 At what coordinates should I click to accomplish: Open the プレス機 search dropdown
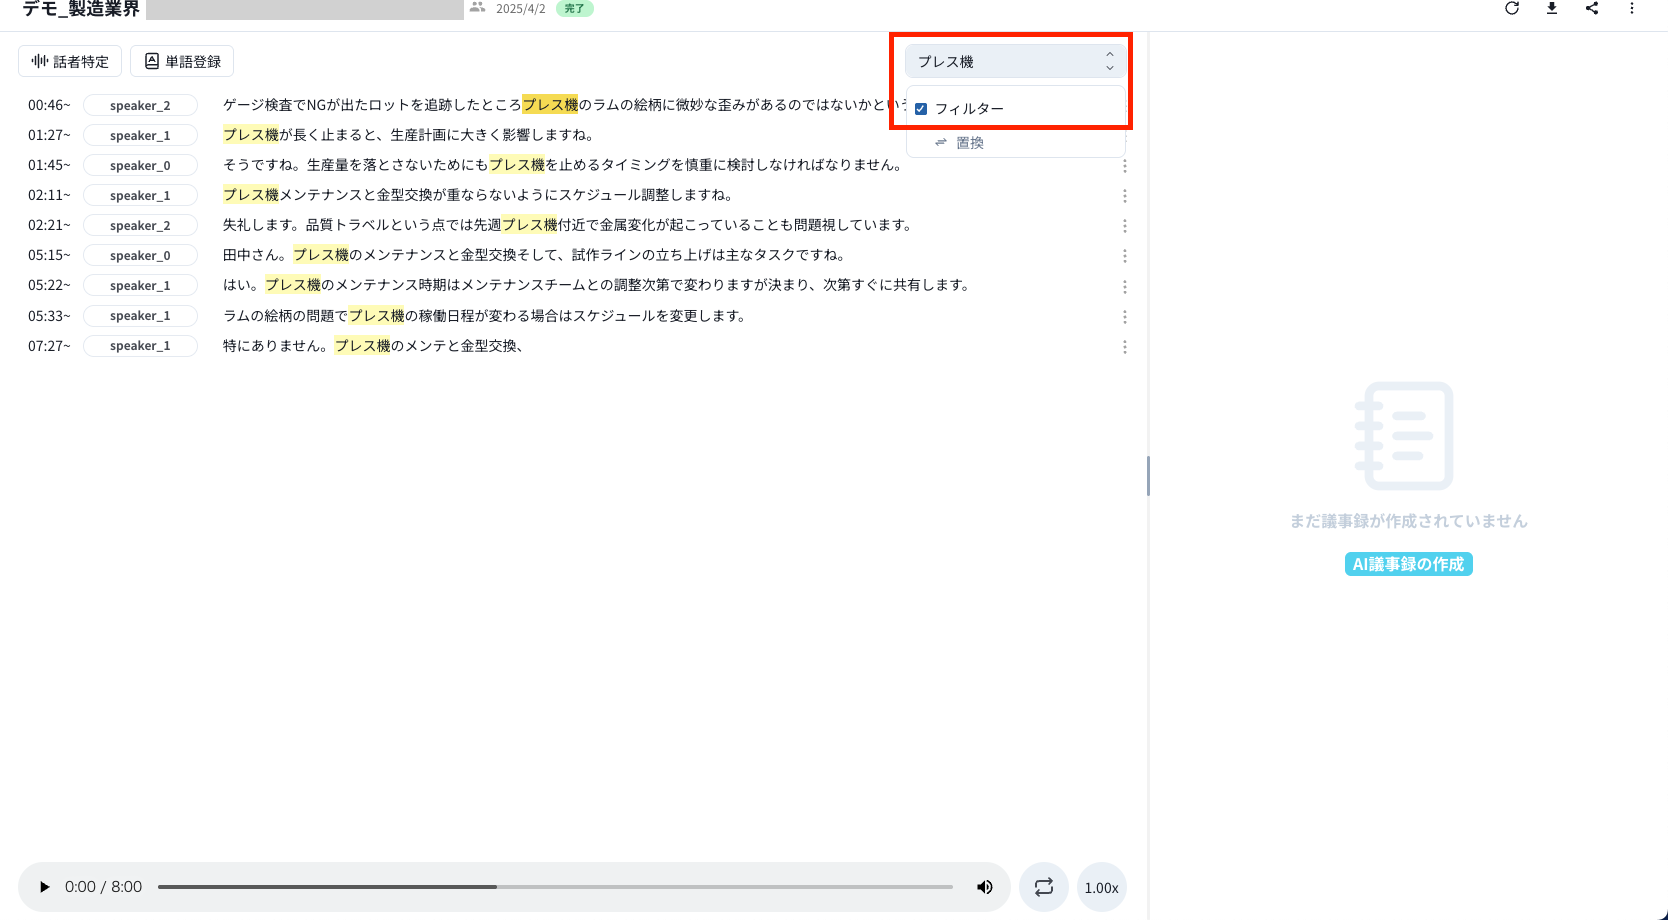point(1015,62)
